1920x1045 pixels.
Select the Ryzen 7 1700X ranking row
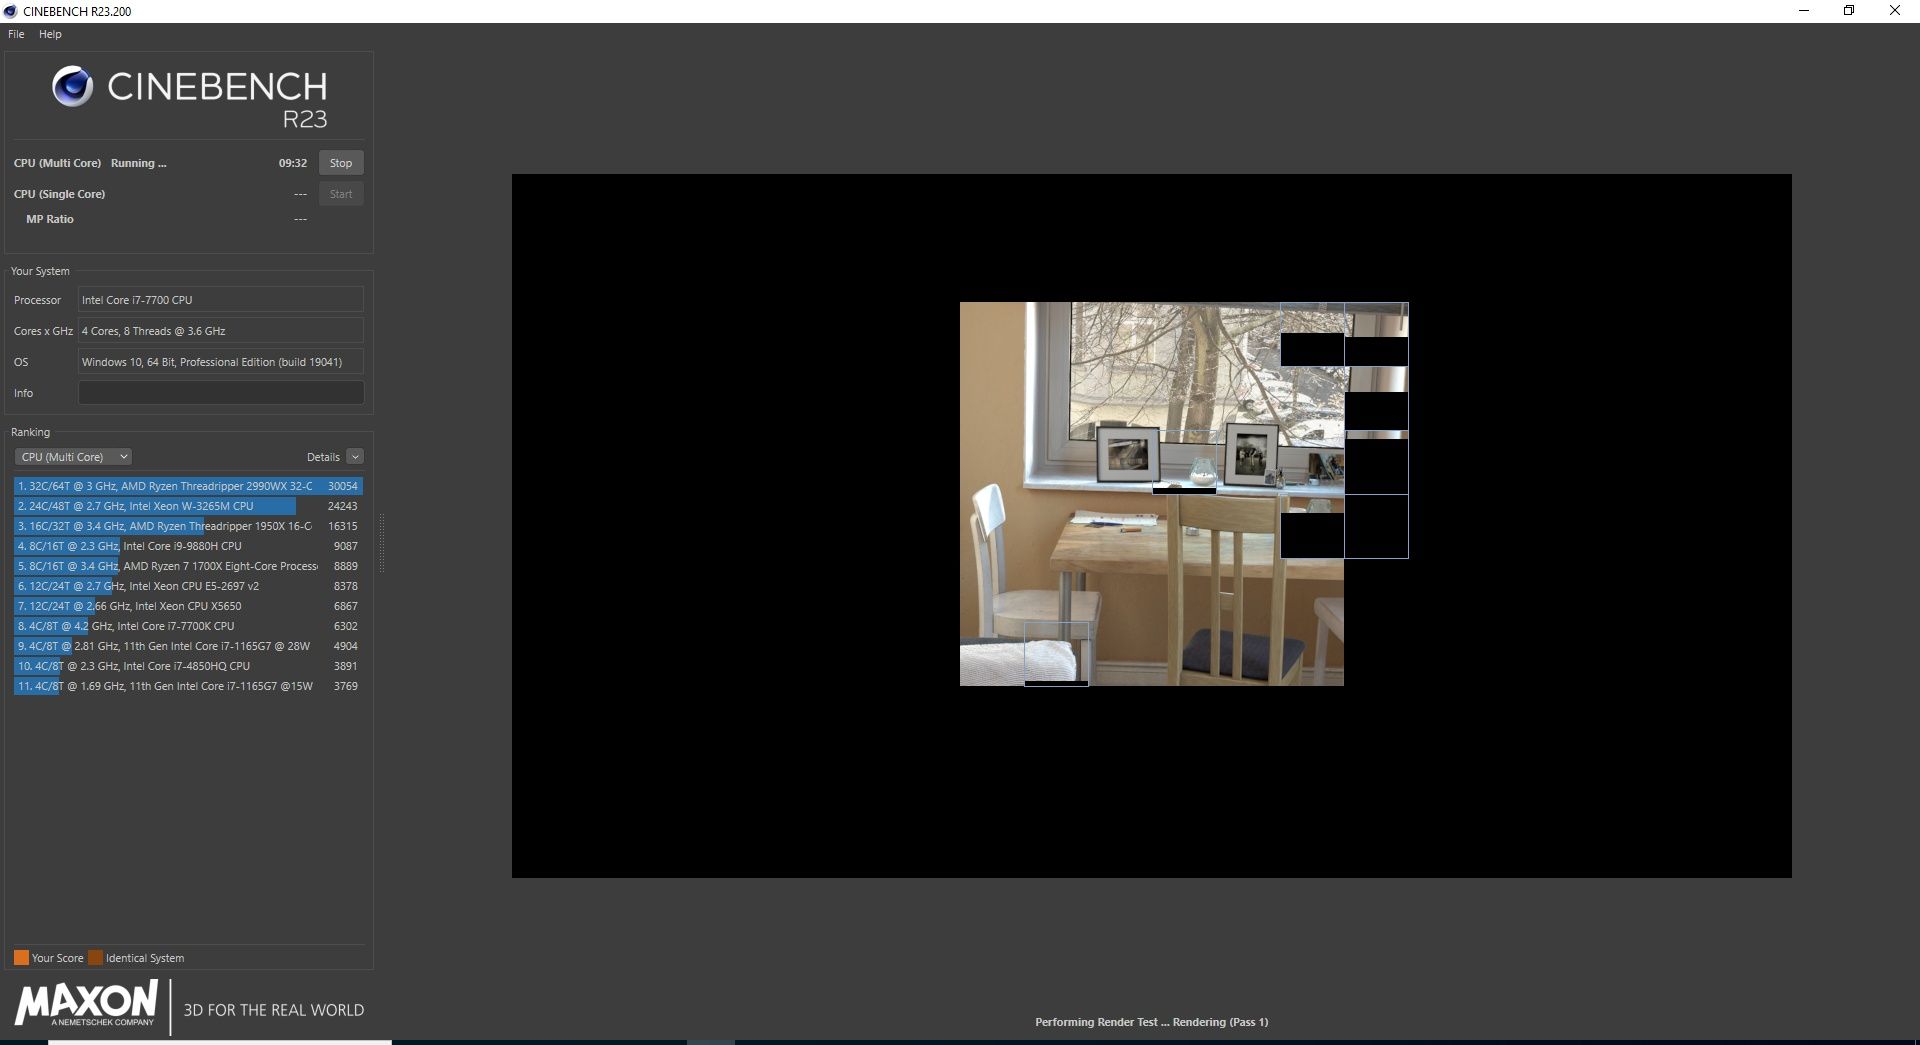click(188, 566)
